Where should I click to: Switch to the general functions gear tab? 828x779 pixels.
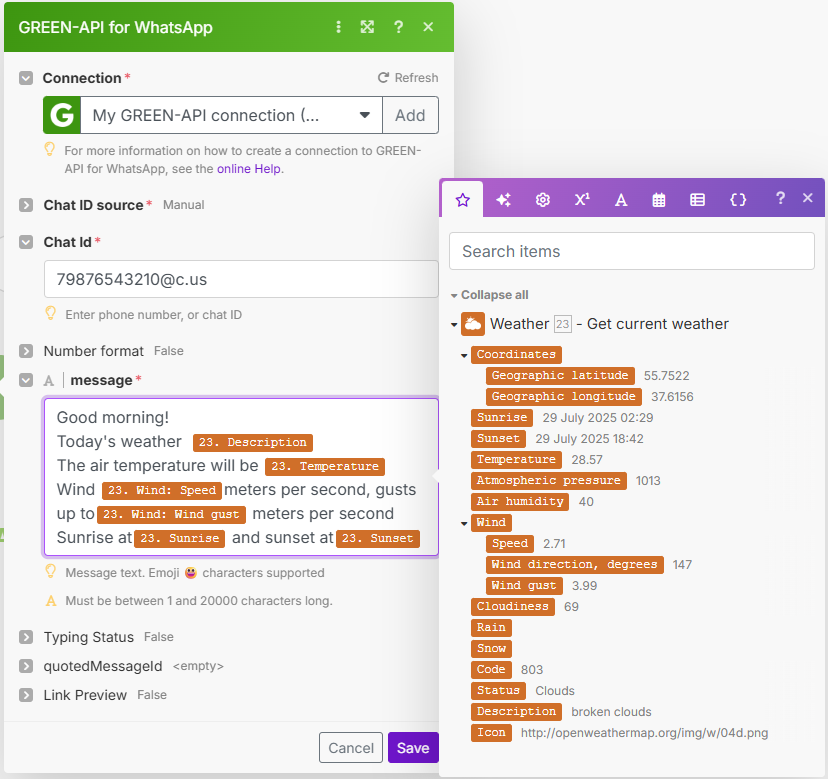click(x=543, y=199)
